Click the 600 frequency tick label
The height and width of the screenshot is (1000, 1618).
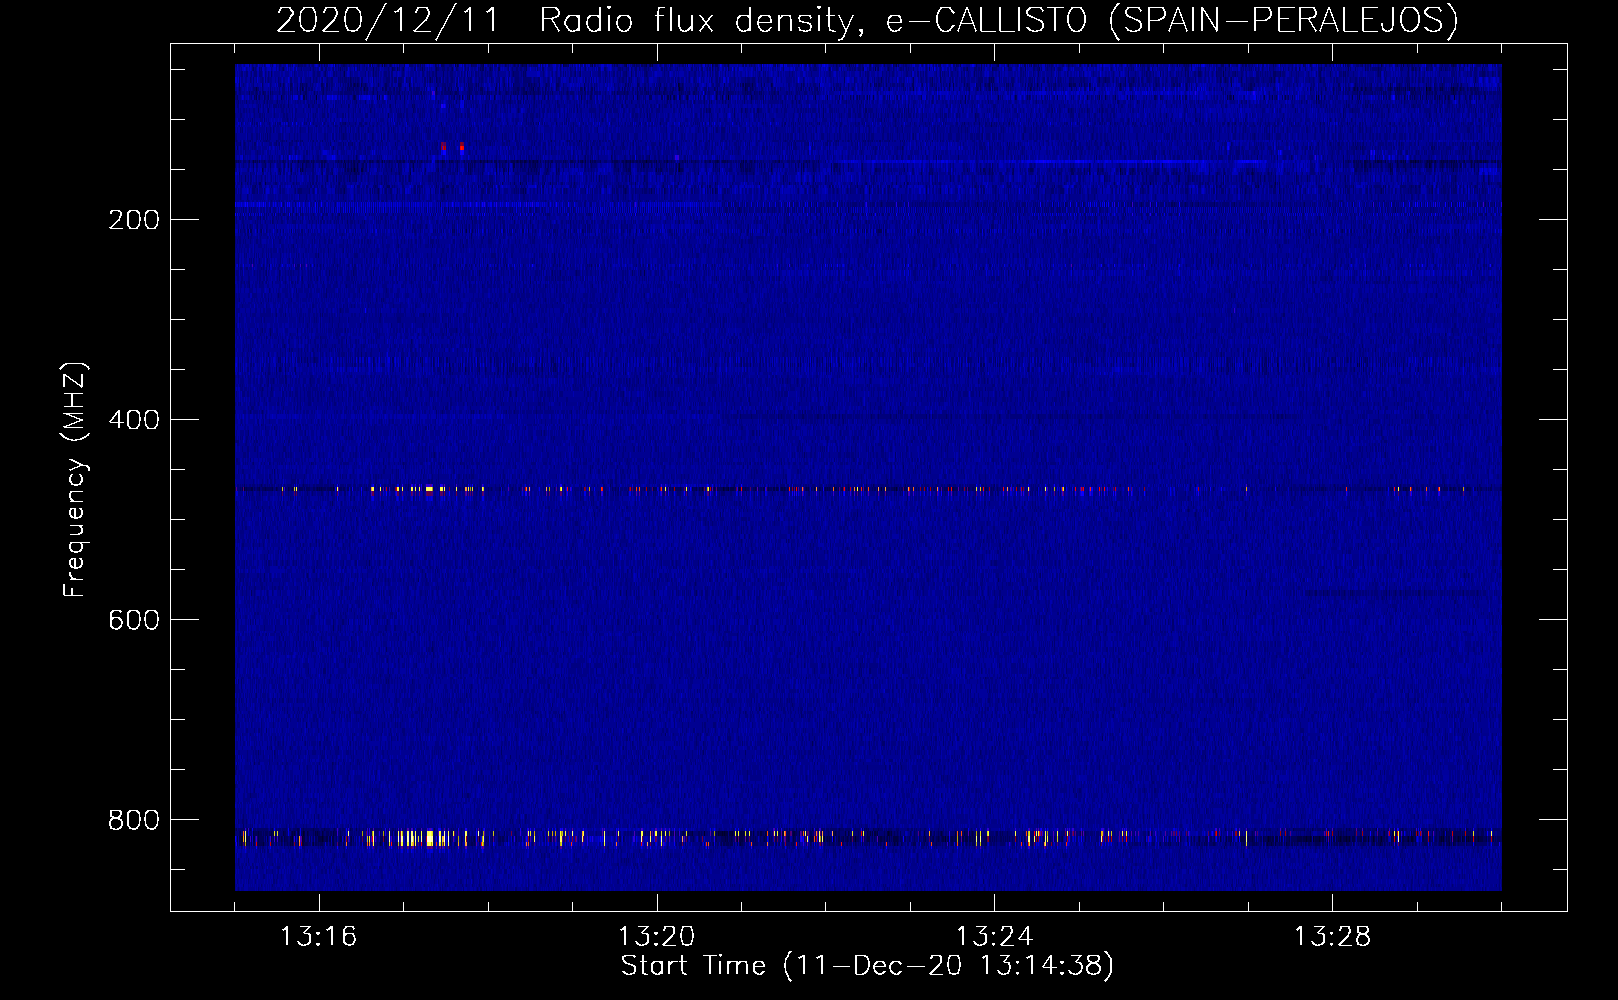[134, 620]
